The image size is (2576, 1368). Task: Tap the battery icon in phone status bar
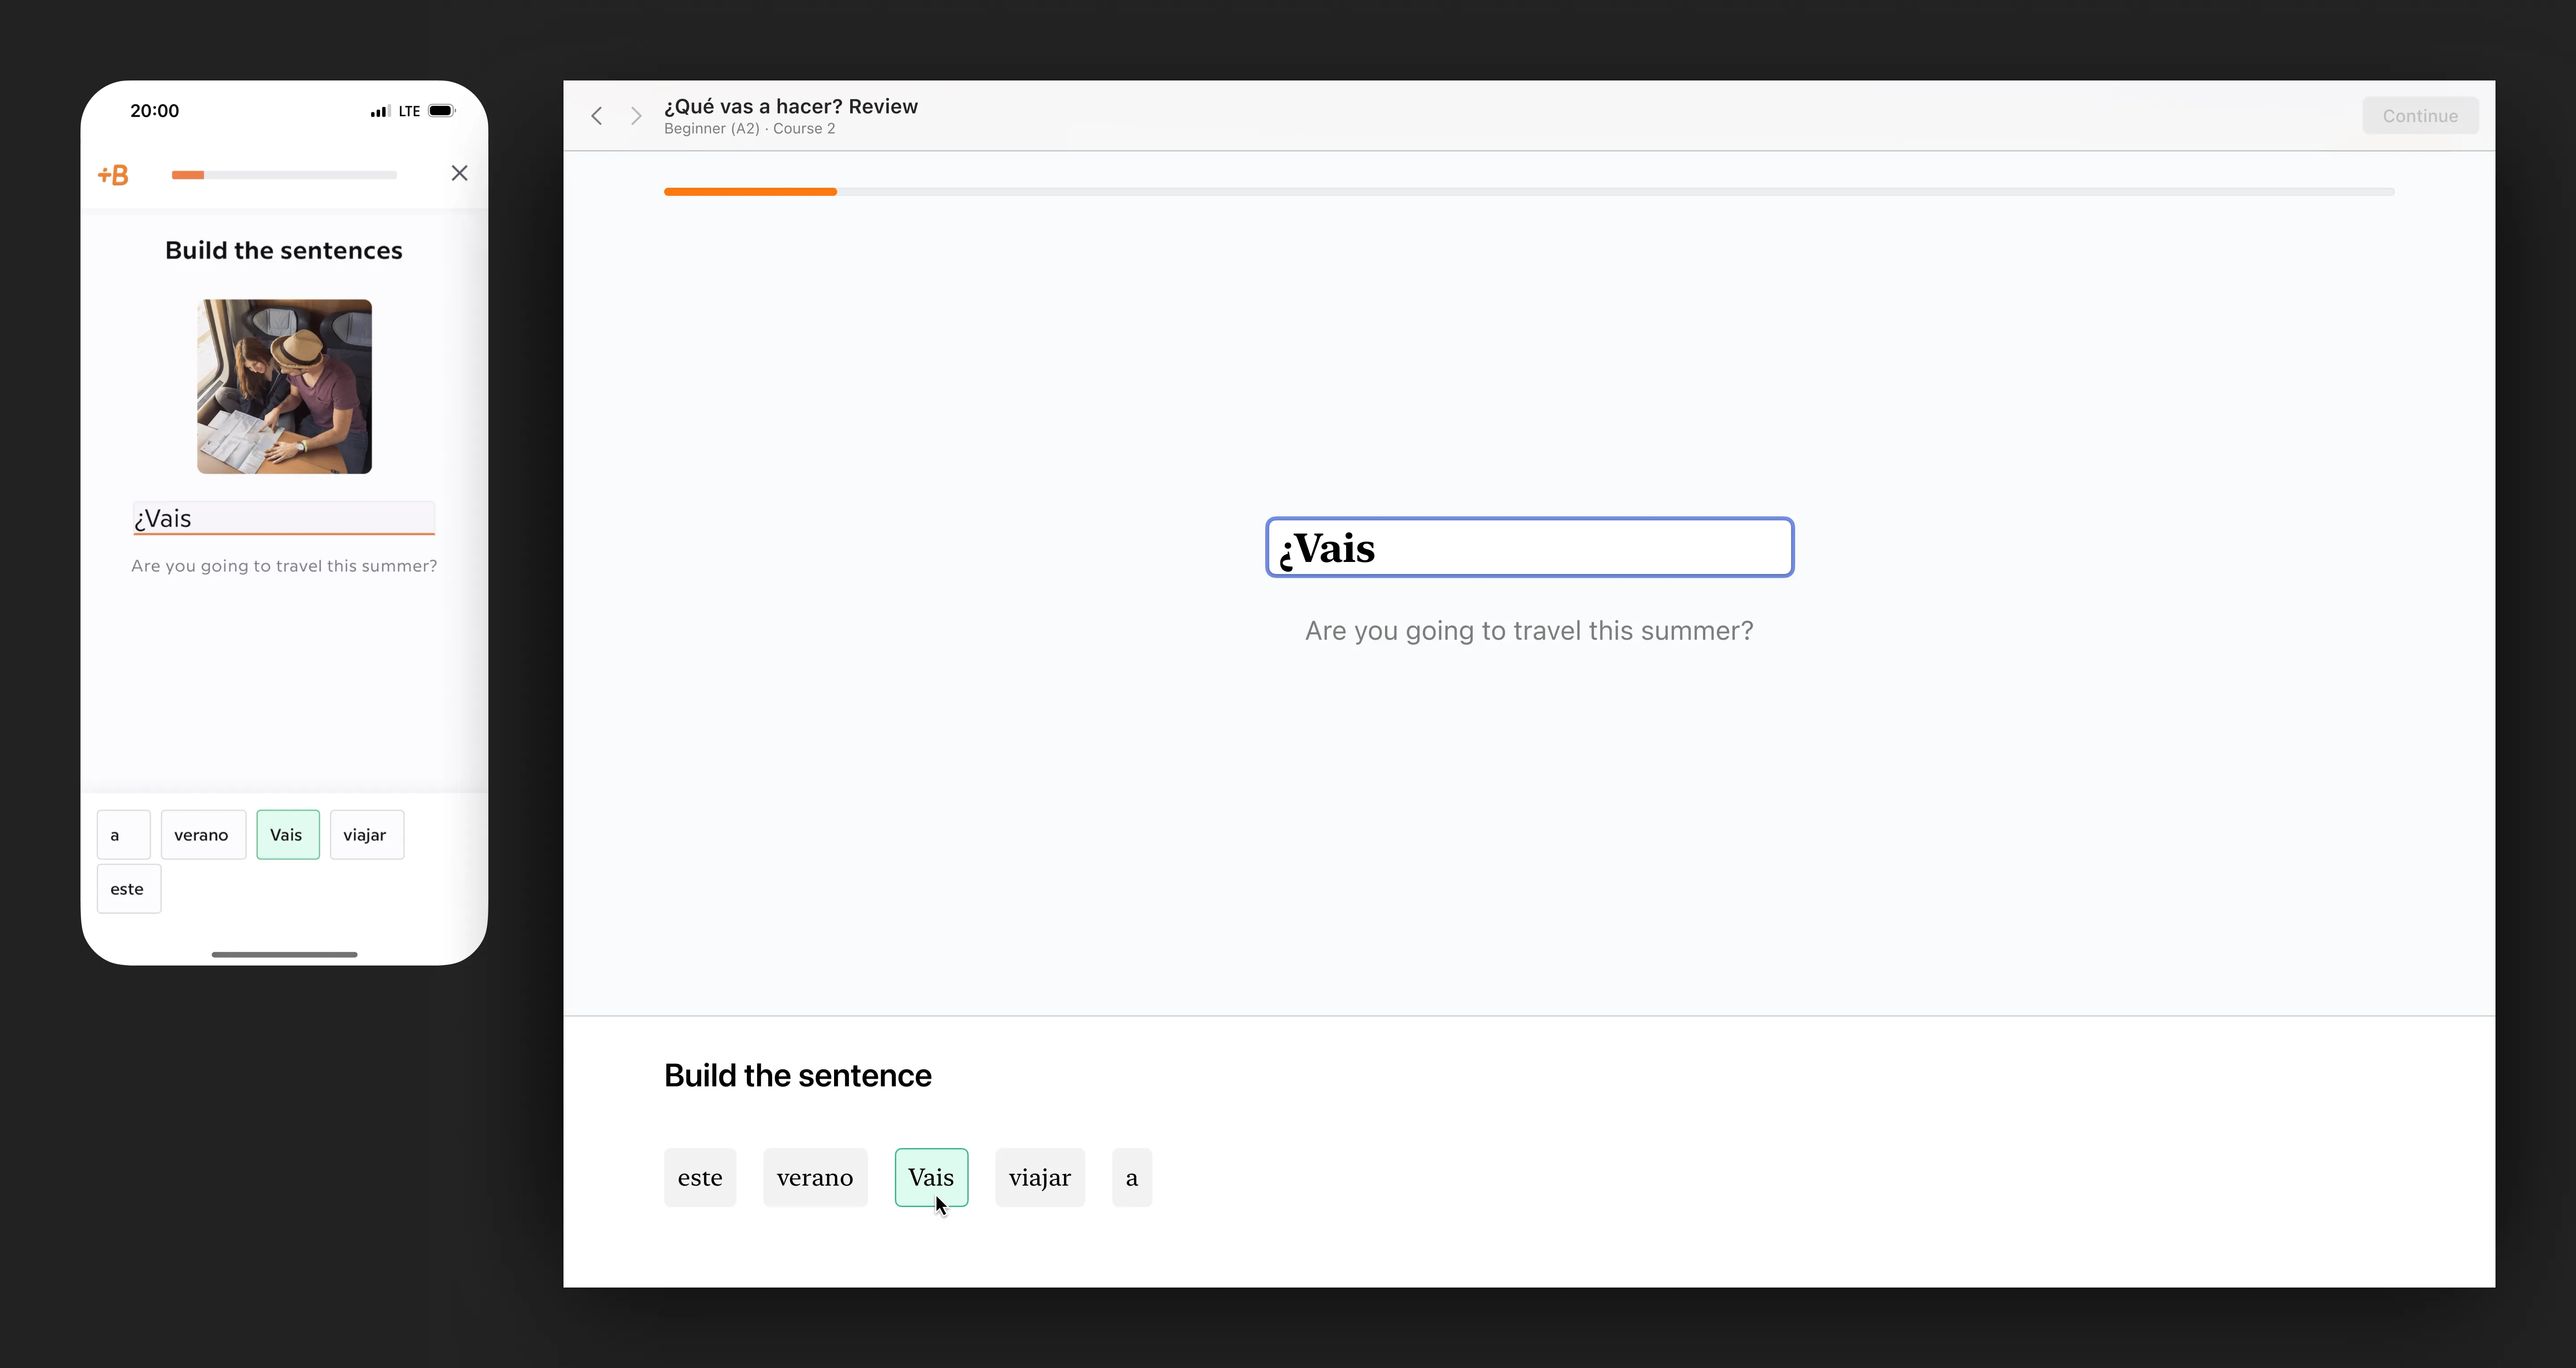[442, 111]
